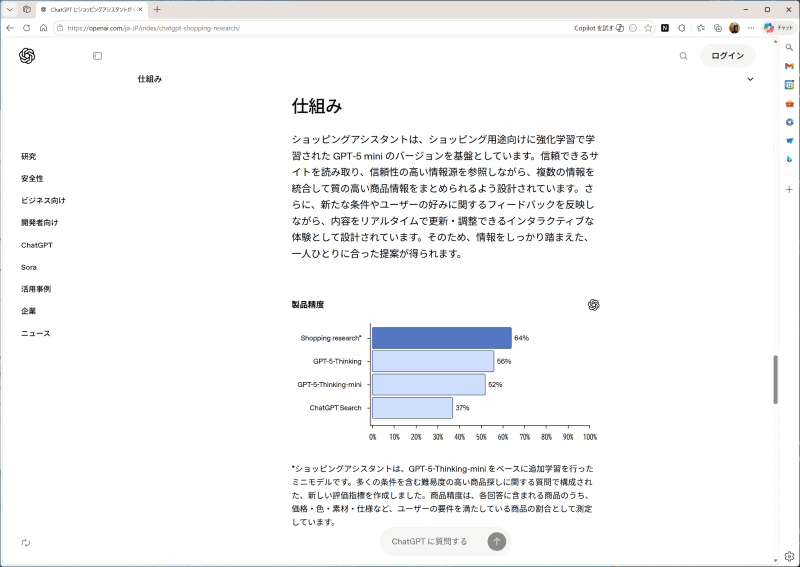Open the blue W icon in the Edge sidebar
Image resolution: width=800 pixels, height=567 pixels.
[789, 140]
